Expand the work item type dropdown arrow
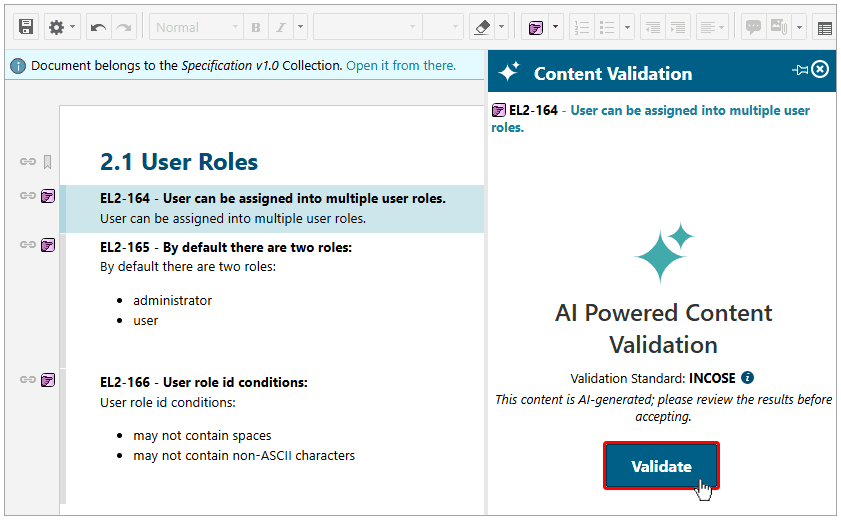Screen dimensions: 841x520 (x=556, y=27)
